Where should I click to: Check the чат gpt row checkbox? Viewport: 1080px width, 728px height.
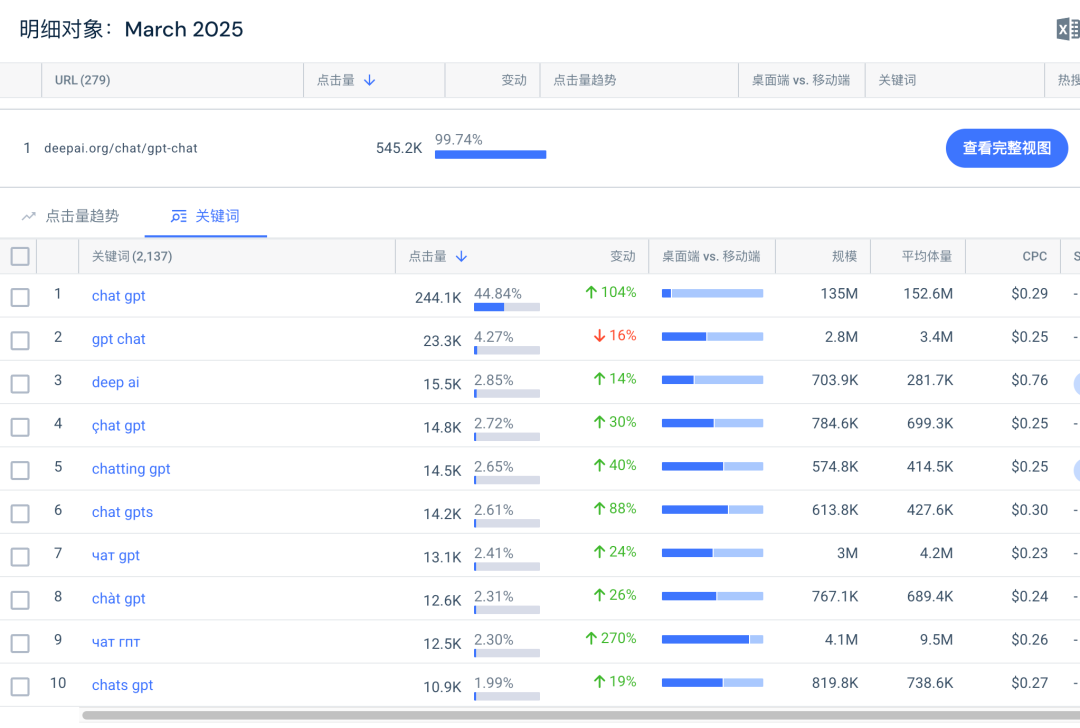click(x=20, y=557)
